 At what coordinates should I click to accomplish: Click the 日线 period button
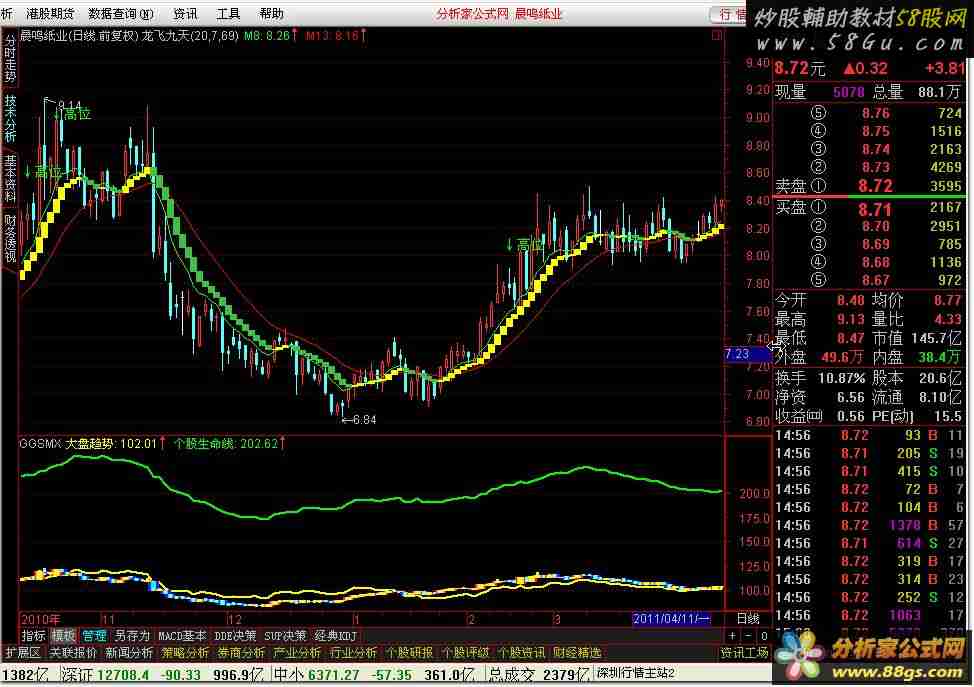click(x=748, y=619)
